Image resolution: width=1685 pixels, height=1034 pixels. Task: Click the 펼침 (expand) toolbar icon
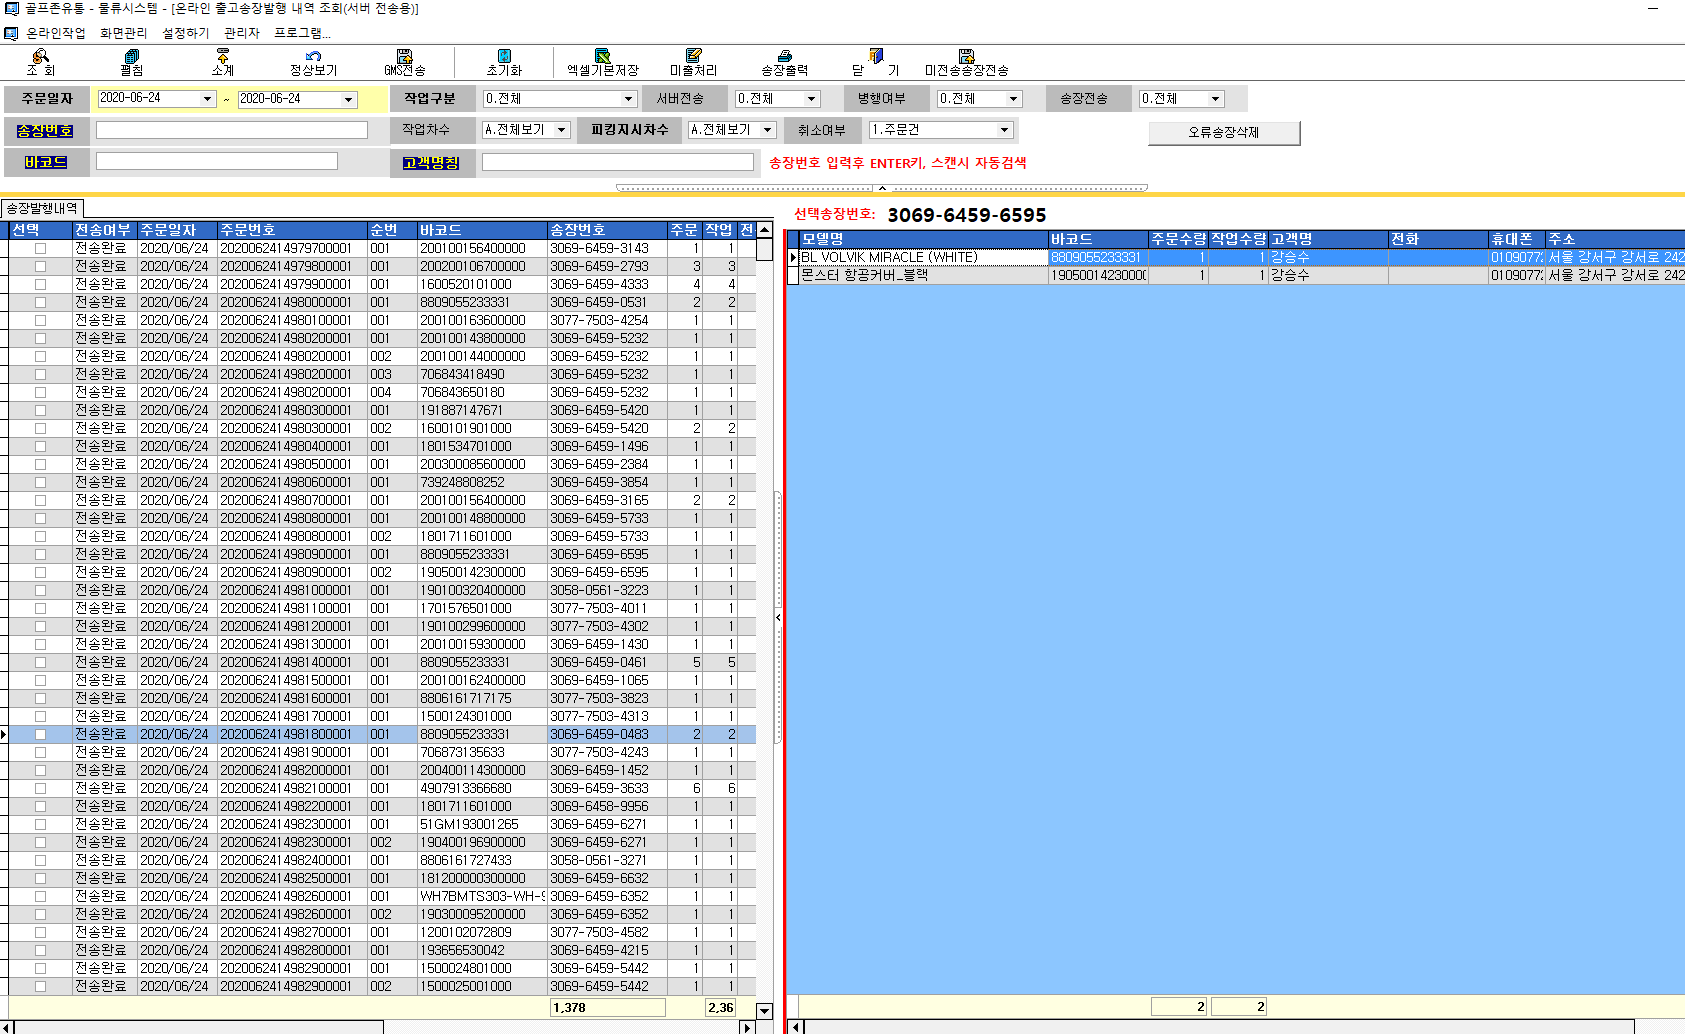[x=131, y=57]
